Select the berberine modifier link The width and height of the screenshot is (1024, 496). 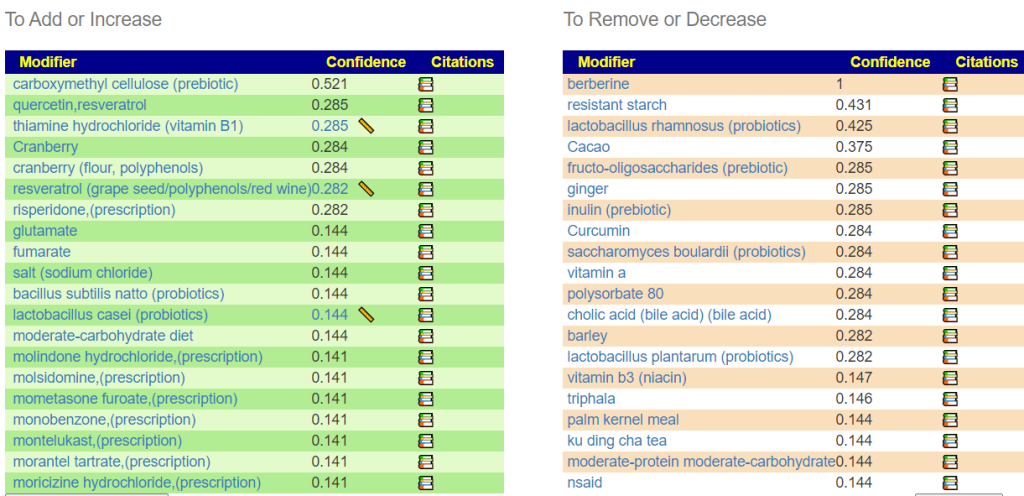point(598,84)
